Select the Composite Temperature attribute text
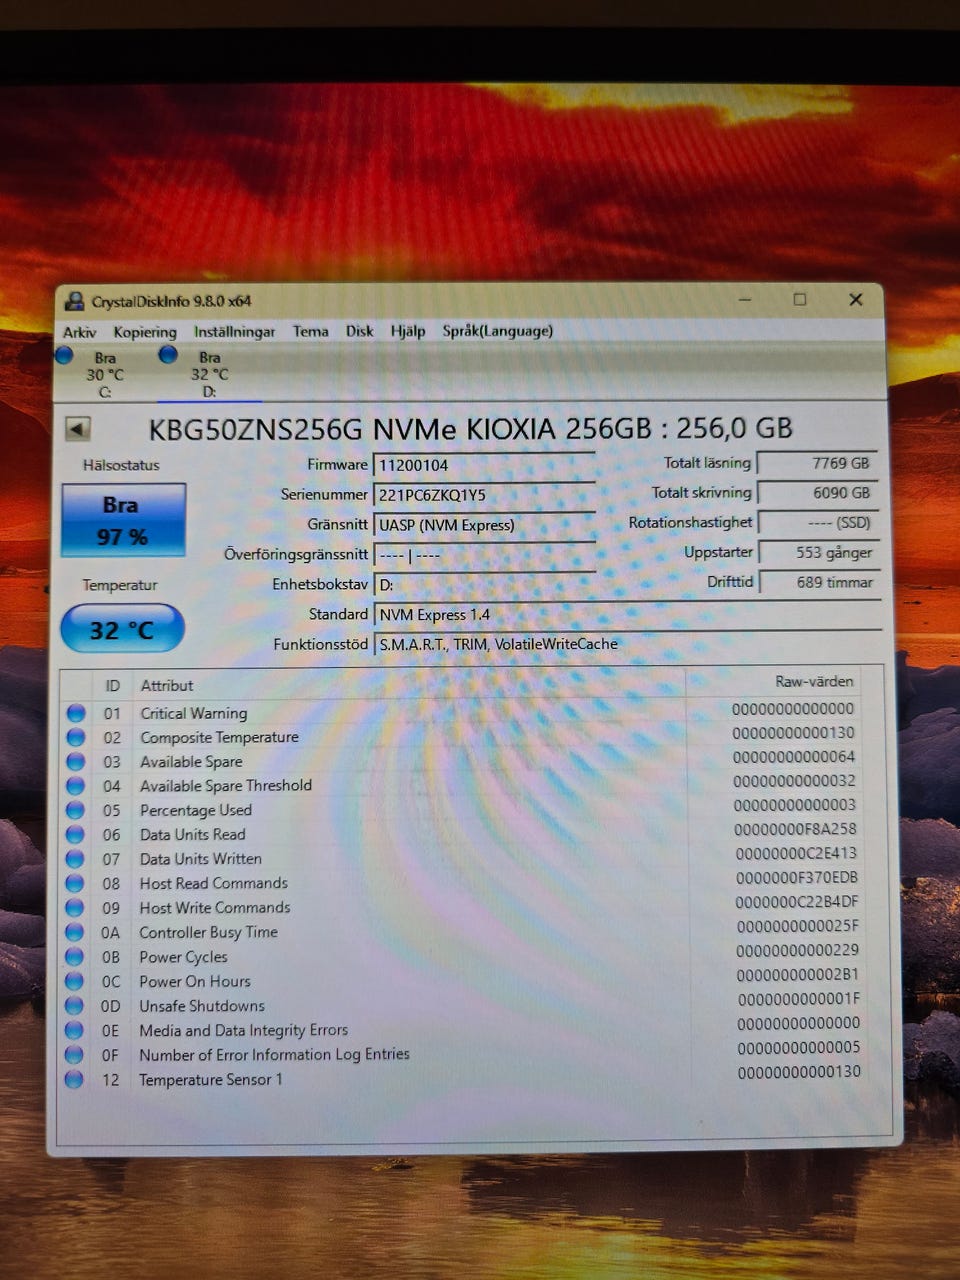The image size is (960, 1280). click(x=219, y=737)
